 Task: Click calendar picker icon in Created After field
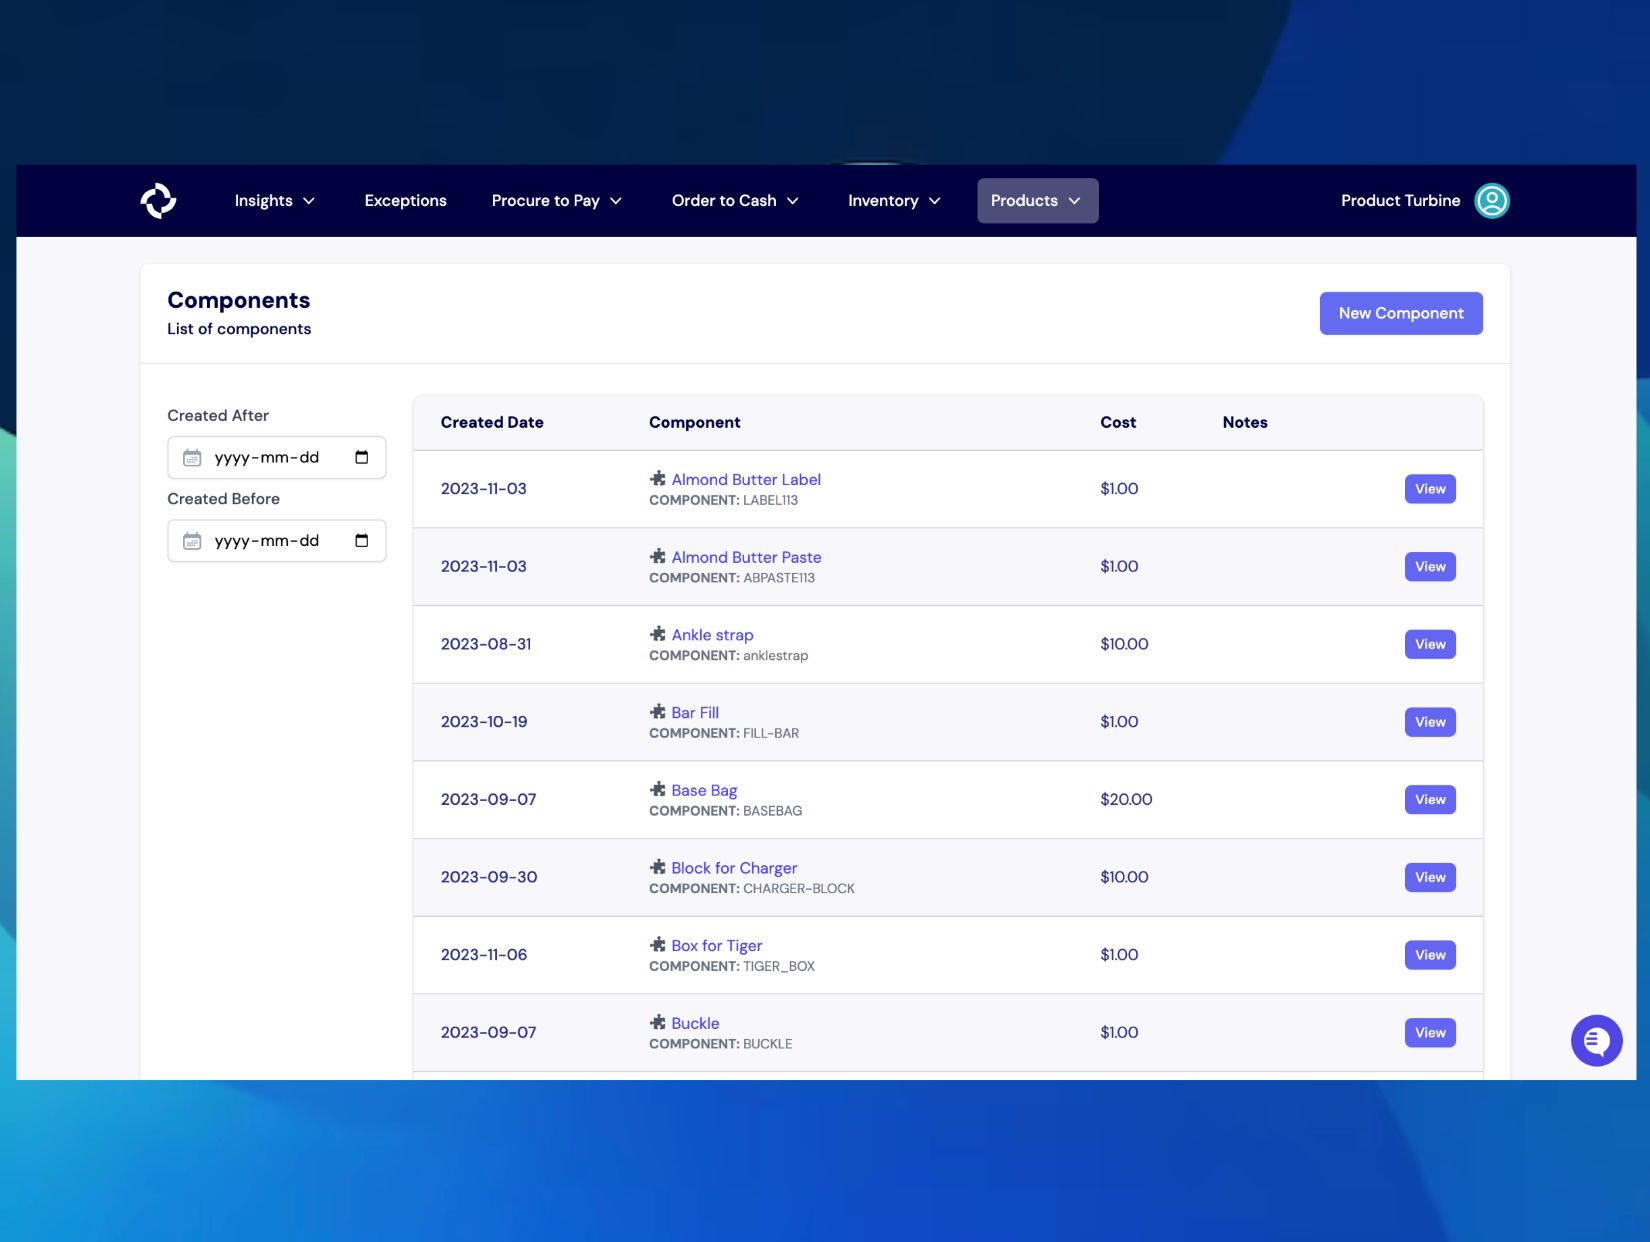[x=362, y=458]
